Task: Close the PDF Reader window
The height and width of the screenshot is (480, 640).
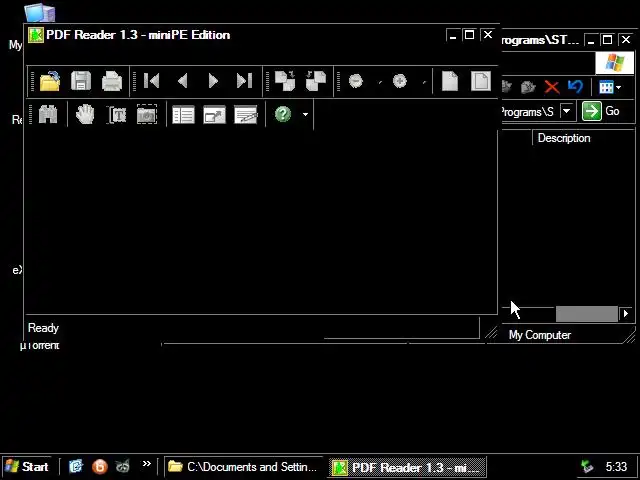Action: pyautogui.click(x=488, y=35)
